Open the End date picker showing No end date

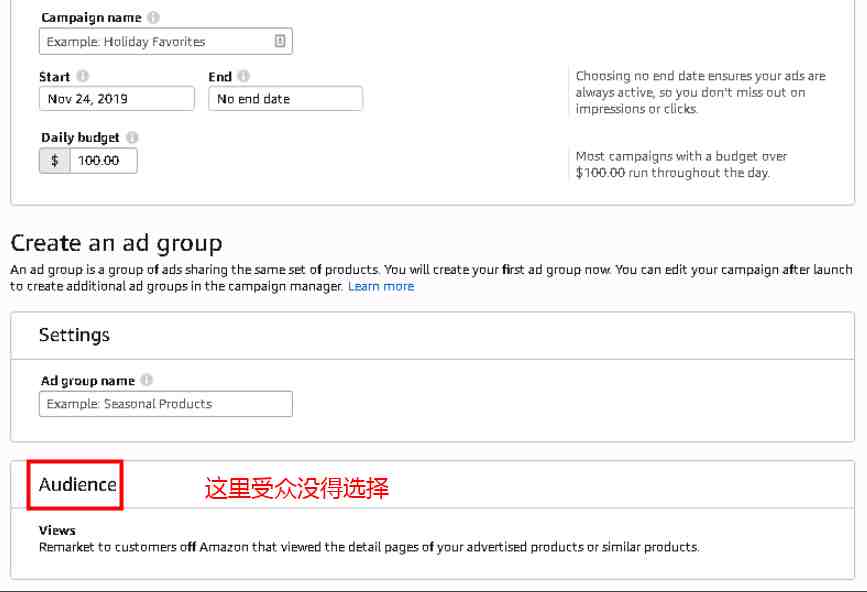[285, 99]
